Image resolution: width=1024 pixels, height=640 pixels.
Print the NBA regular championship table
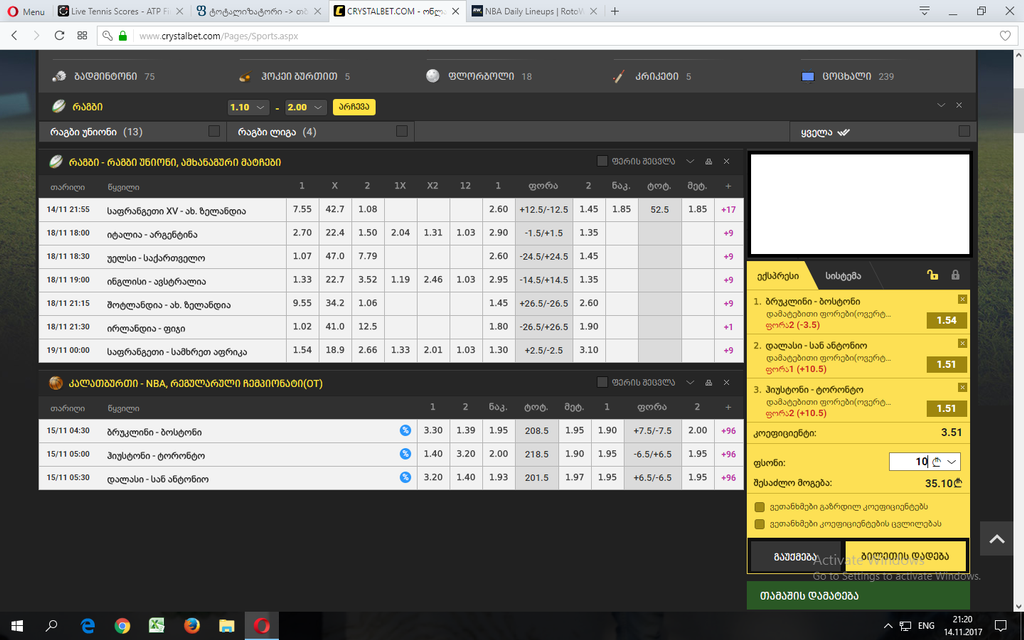pos(709,383)
